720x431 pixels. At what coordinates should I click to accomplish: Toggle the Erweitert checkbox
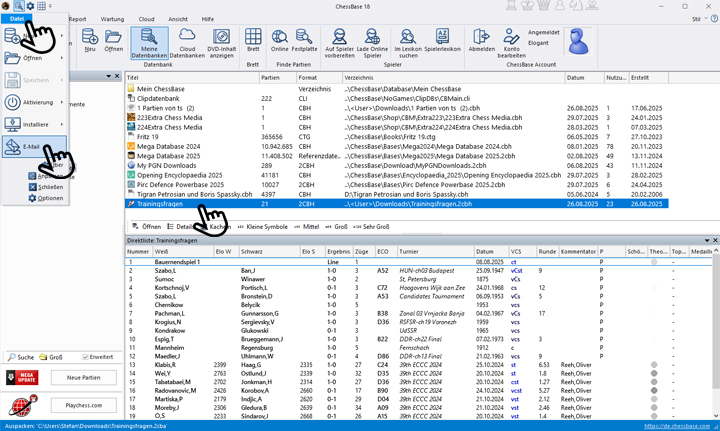86,357
